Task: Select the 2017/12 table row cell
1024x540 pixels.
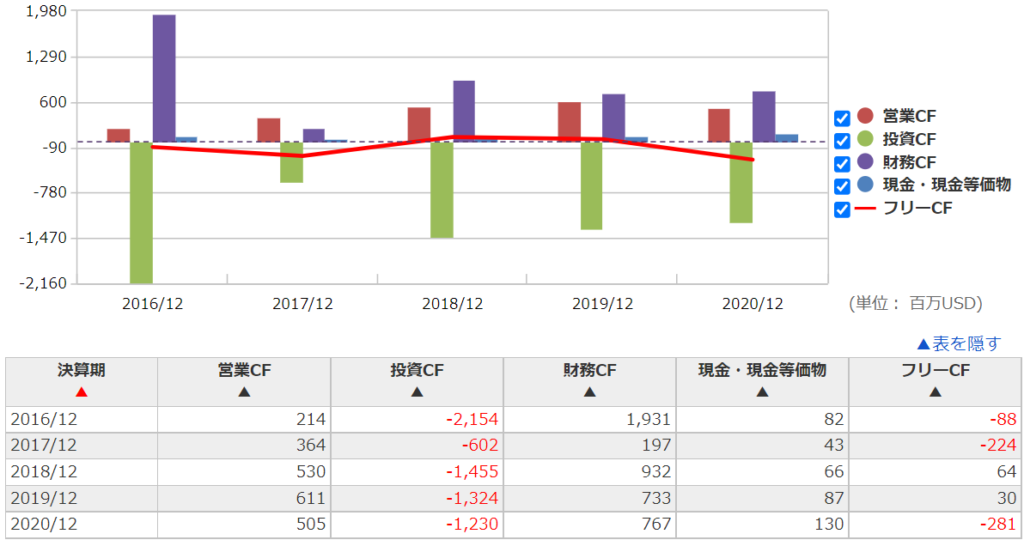Action: tap(81, 445)
